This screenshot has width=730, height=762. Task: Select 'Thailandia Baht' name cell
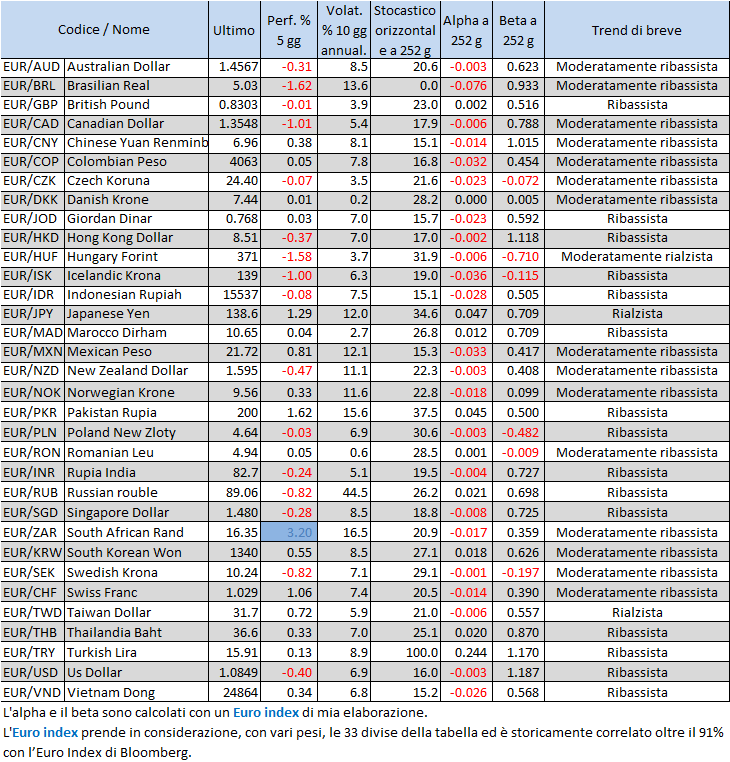click(x=137, y=632)
